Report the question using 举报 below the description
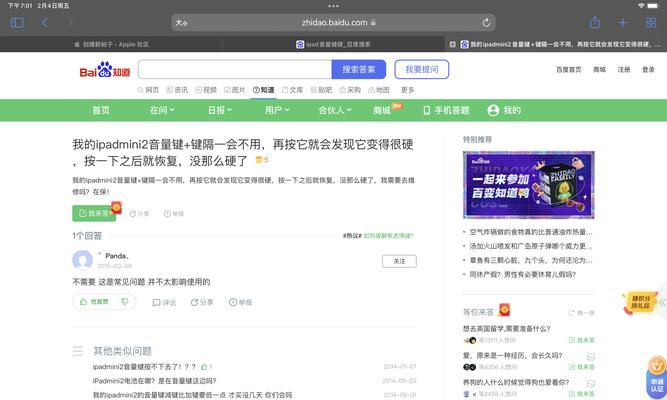 point(174,214)
